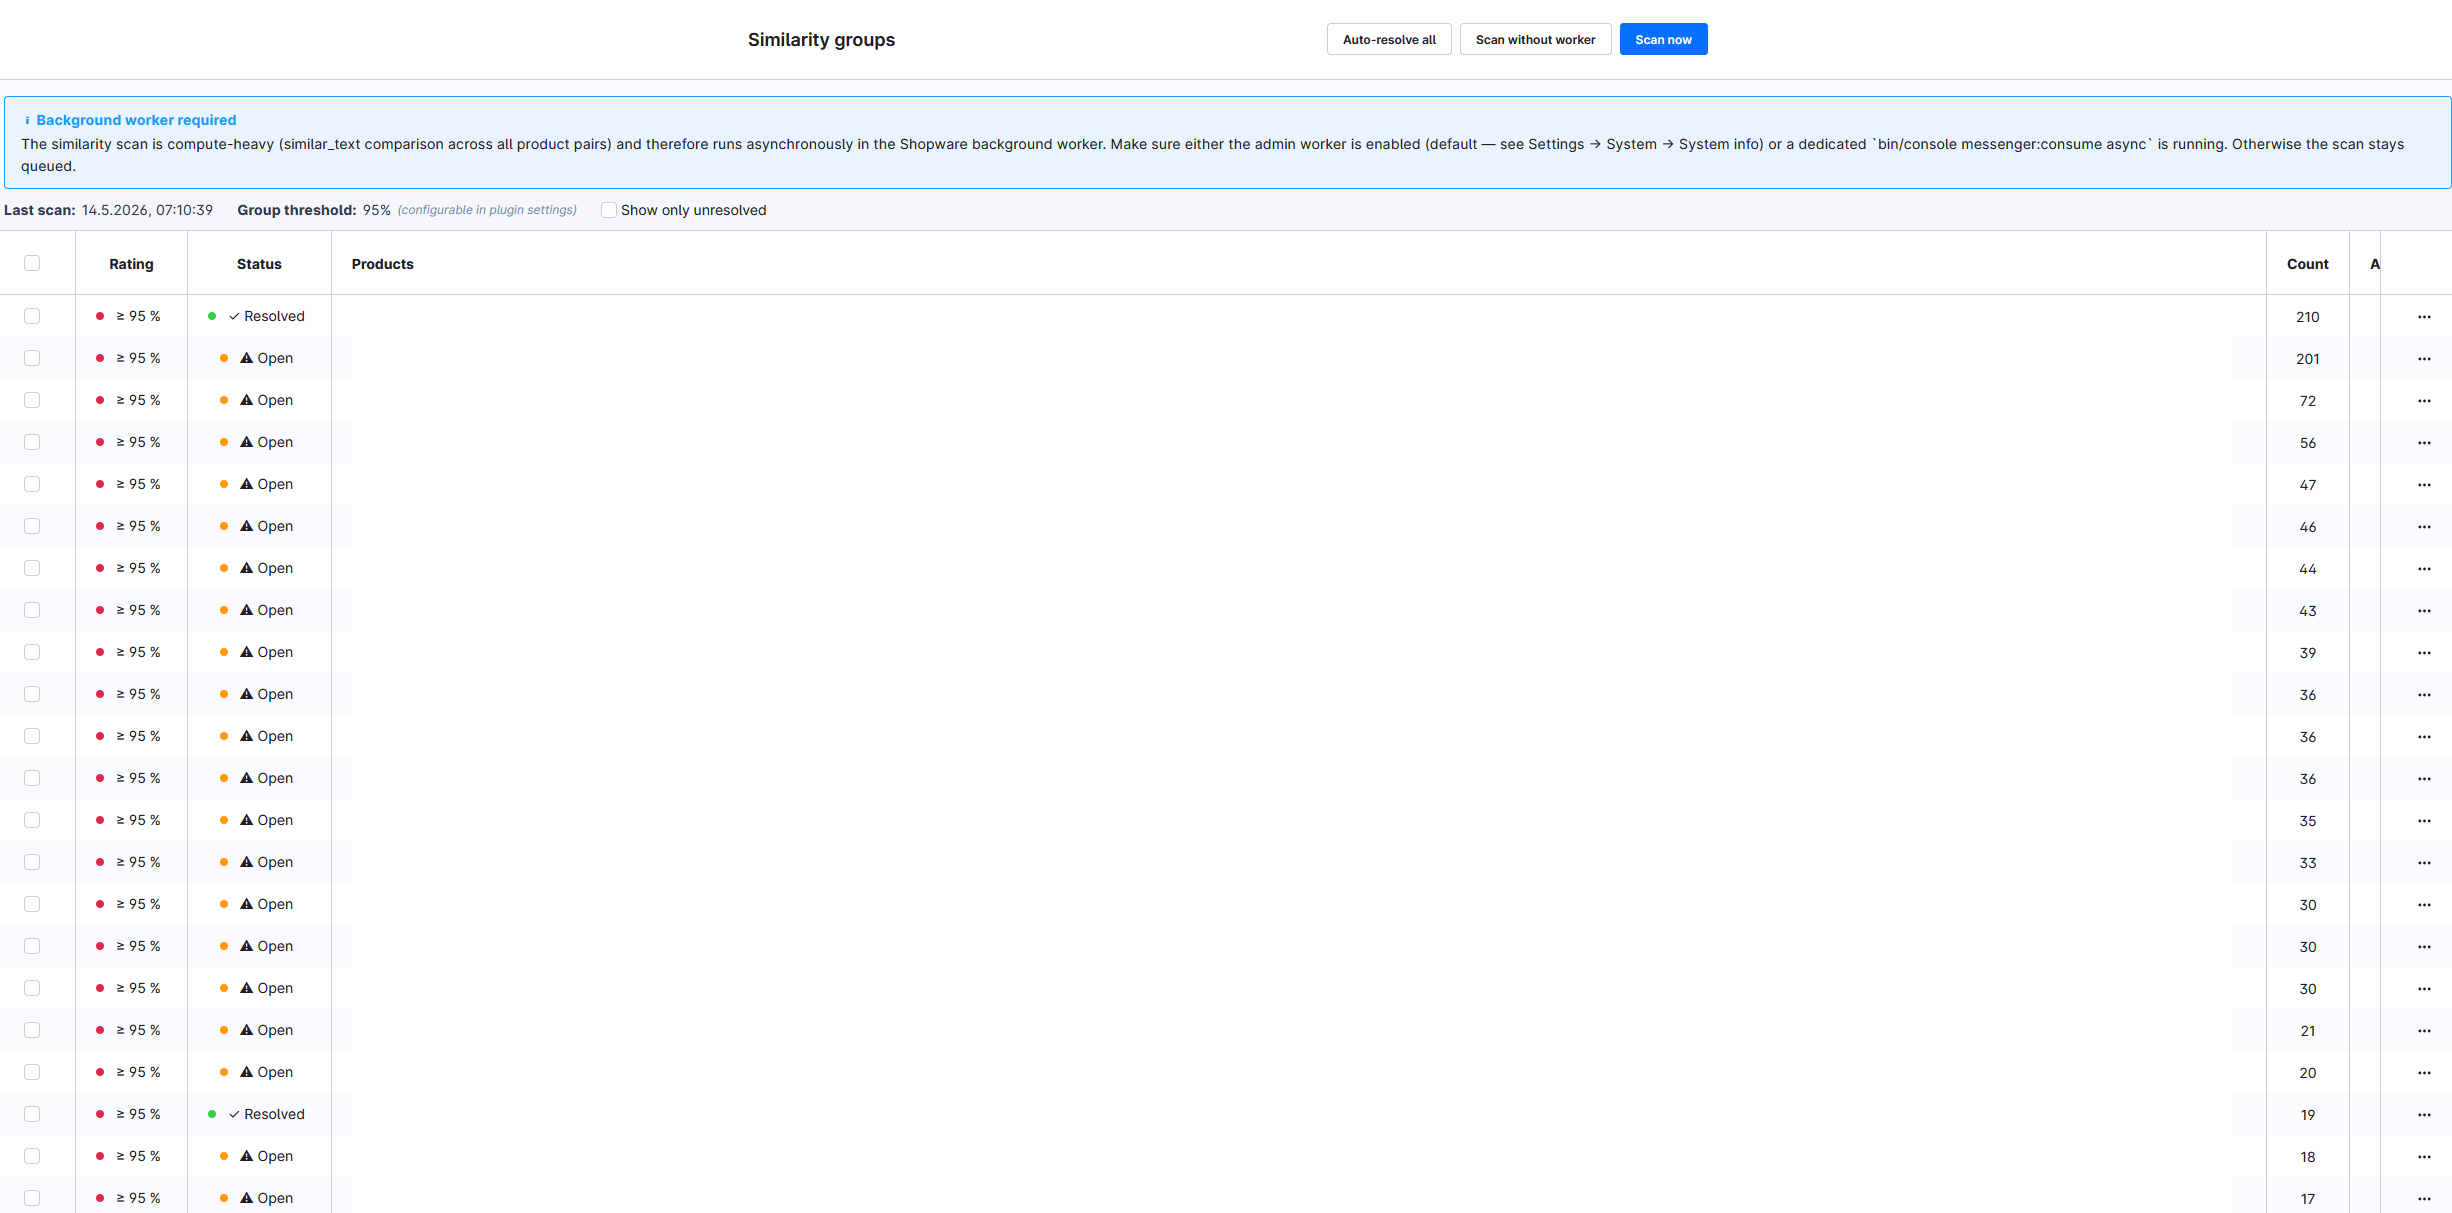The width and height of the screenshot is (2452, 1213).
Task: Open actions menu for row with count 17
Action: tap(2424, 1199)
